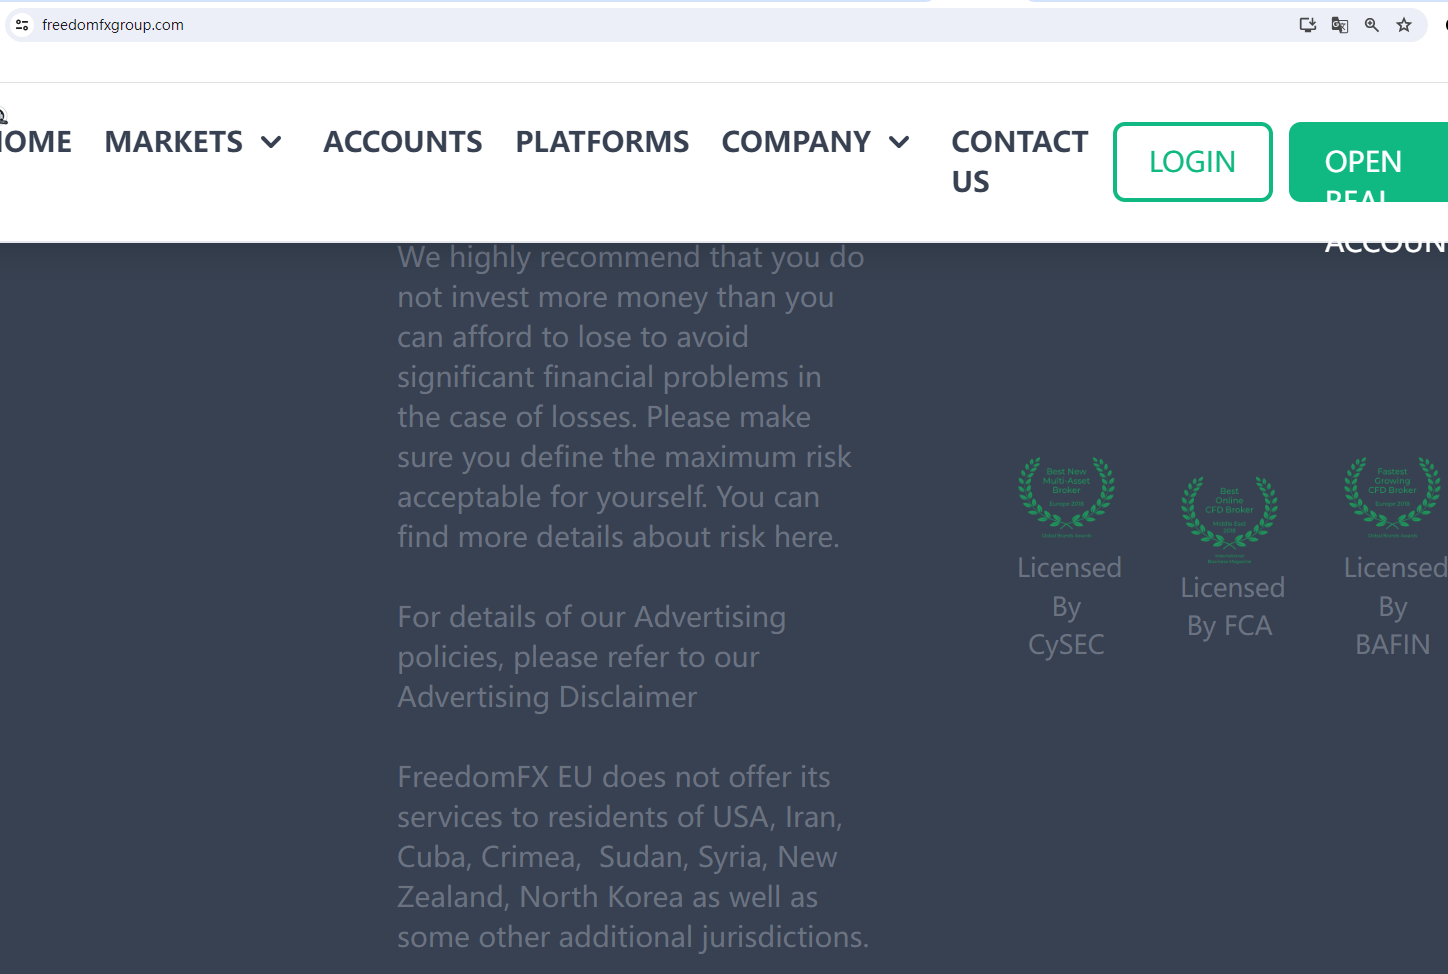Open the Google Translate page icon
The height and width of the screenshot is (974, 1448).
(x=1340, y=25)
